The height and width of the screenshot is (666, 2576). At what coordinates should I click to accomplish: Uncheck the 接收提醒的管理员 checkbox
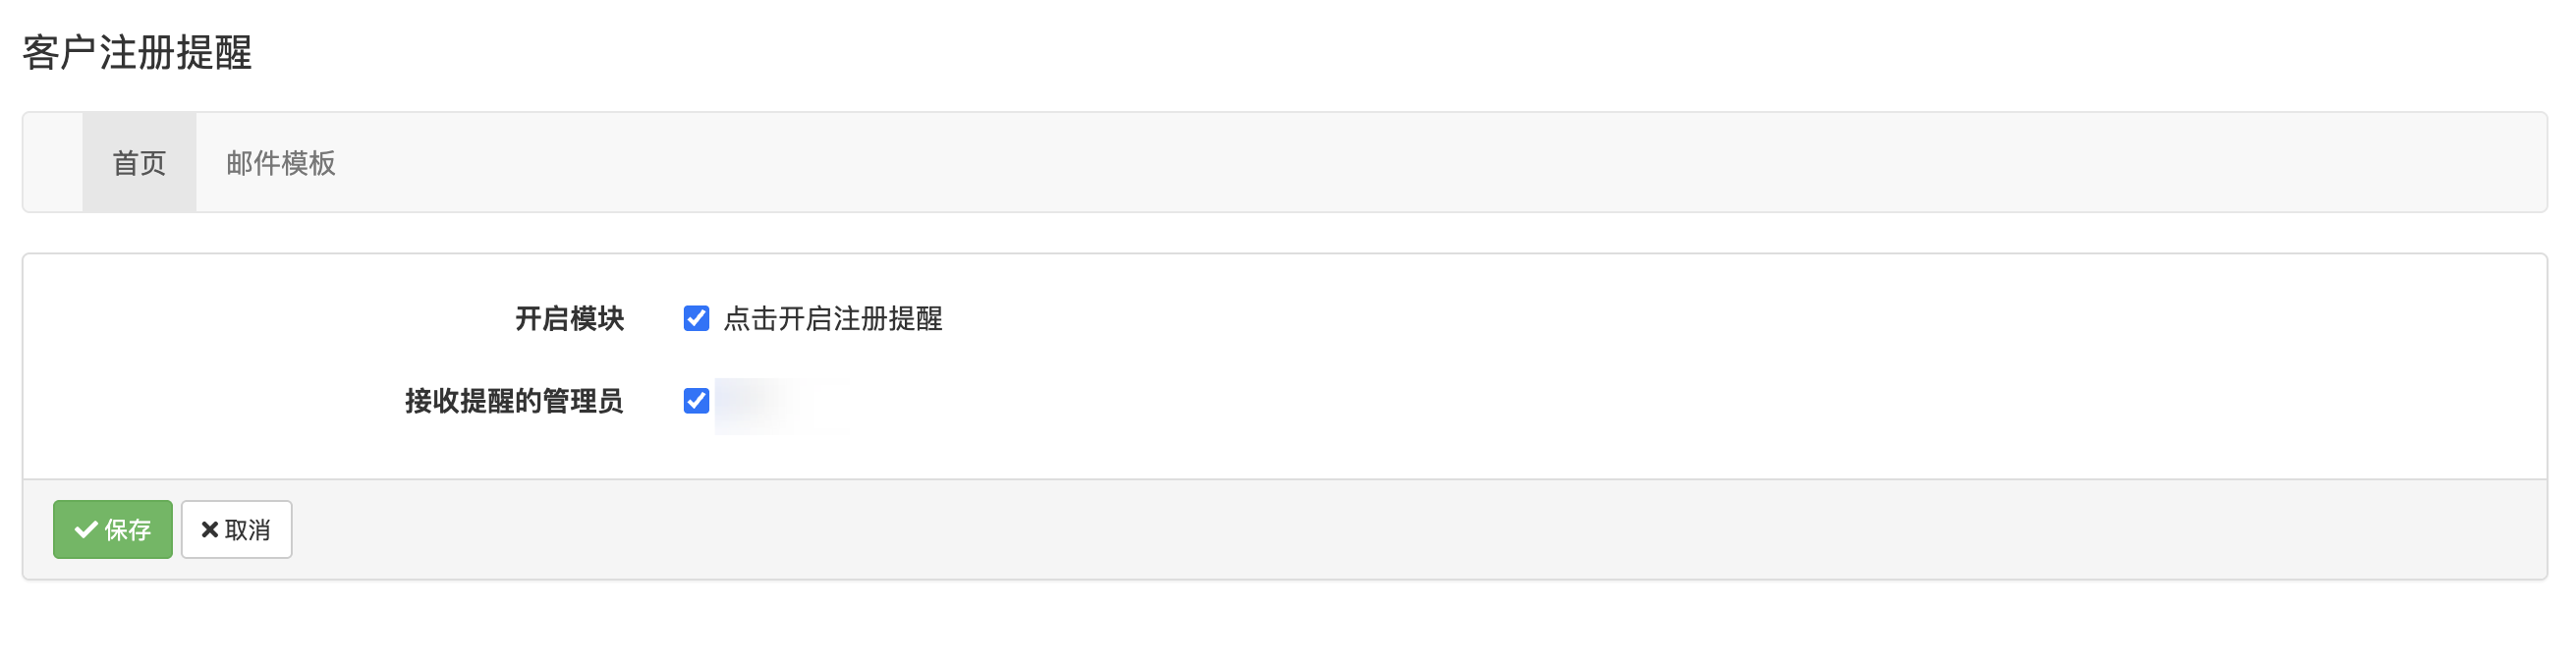click(696, 401)
